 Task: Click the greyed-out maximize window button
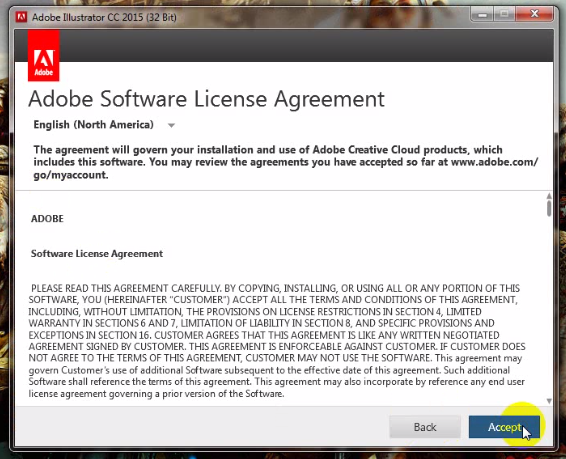(x=505, y=14)
